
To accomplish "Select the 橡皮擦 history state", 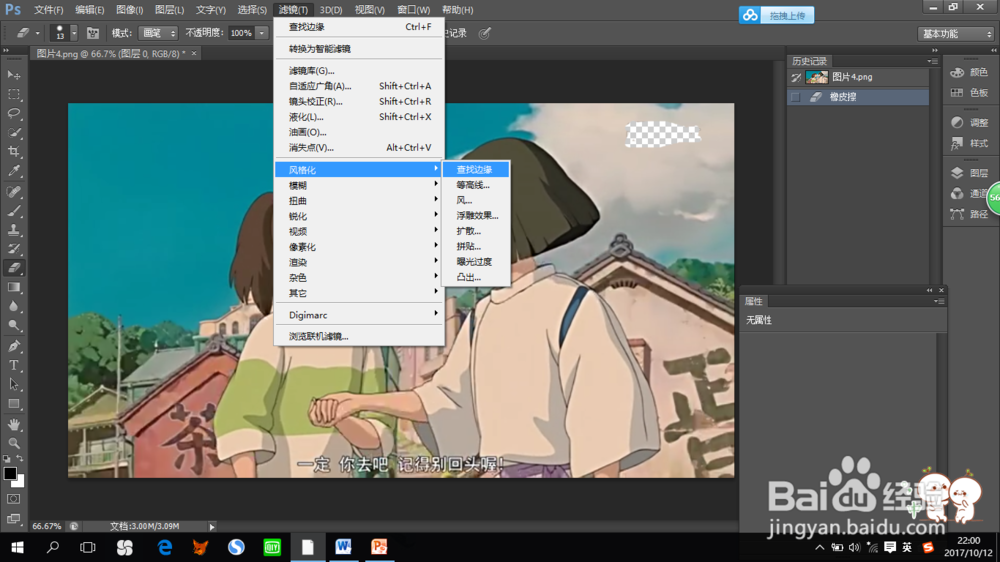I will (858, 97).
